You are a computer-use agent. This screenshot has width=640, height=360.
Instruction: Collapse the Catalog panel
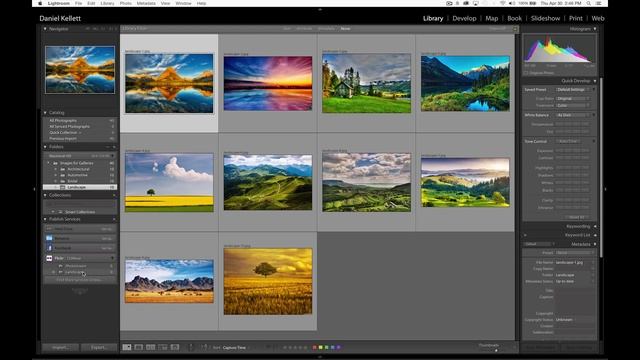45,112
